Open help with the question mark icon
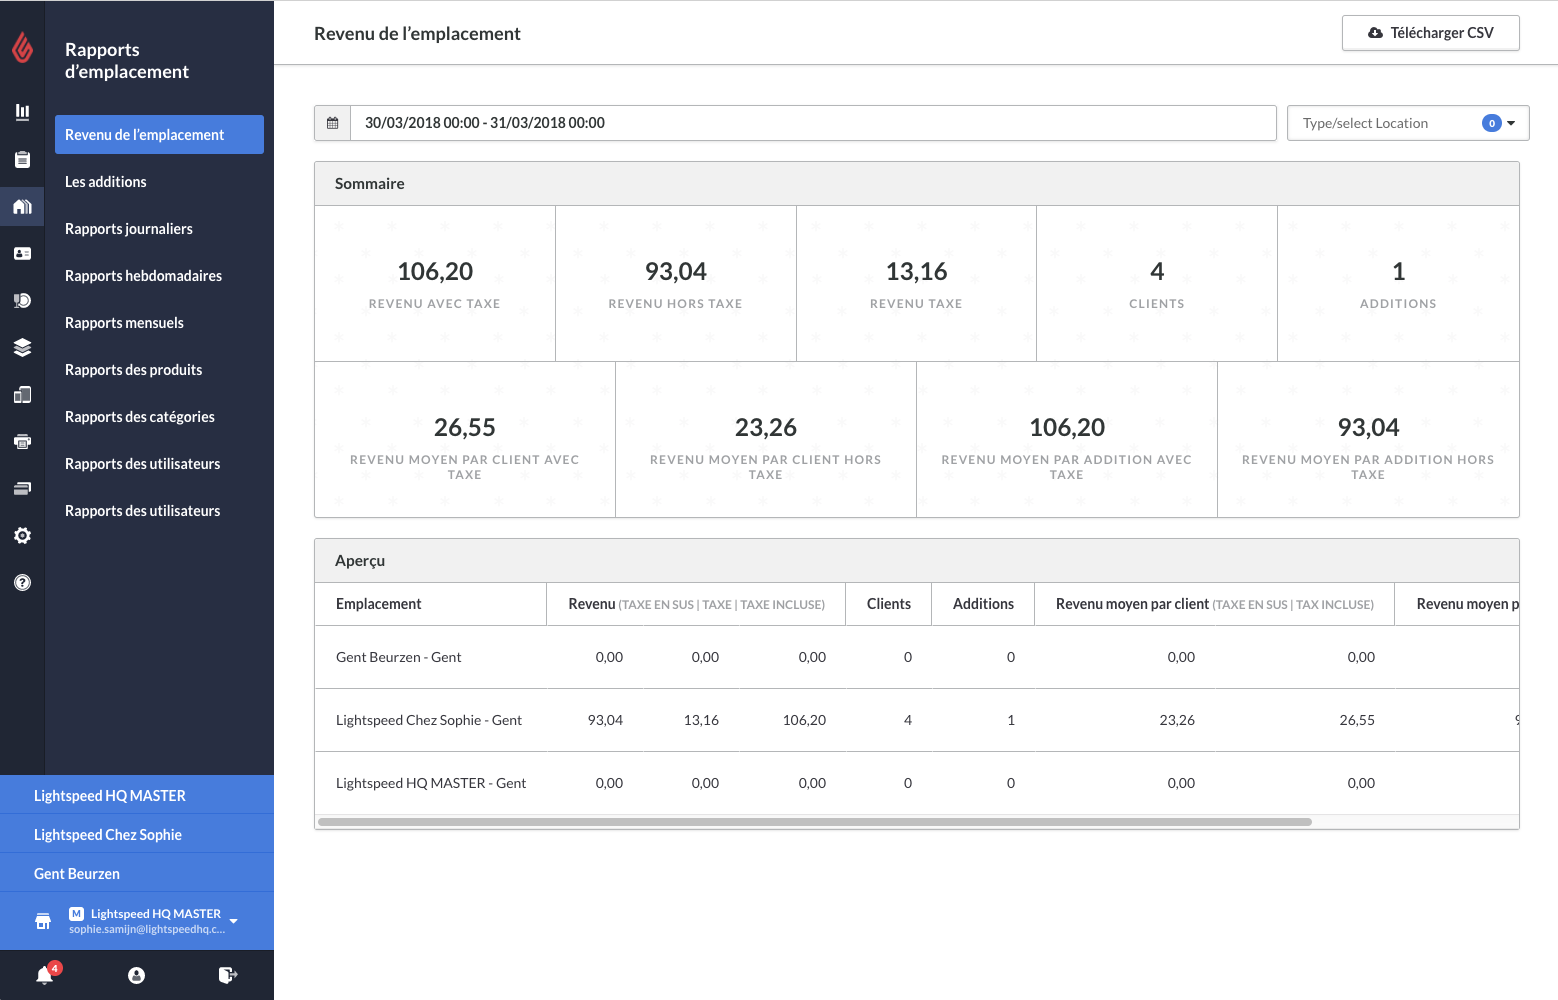 [22, 583]
